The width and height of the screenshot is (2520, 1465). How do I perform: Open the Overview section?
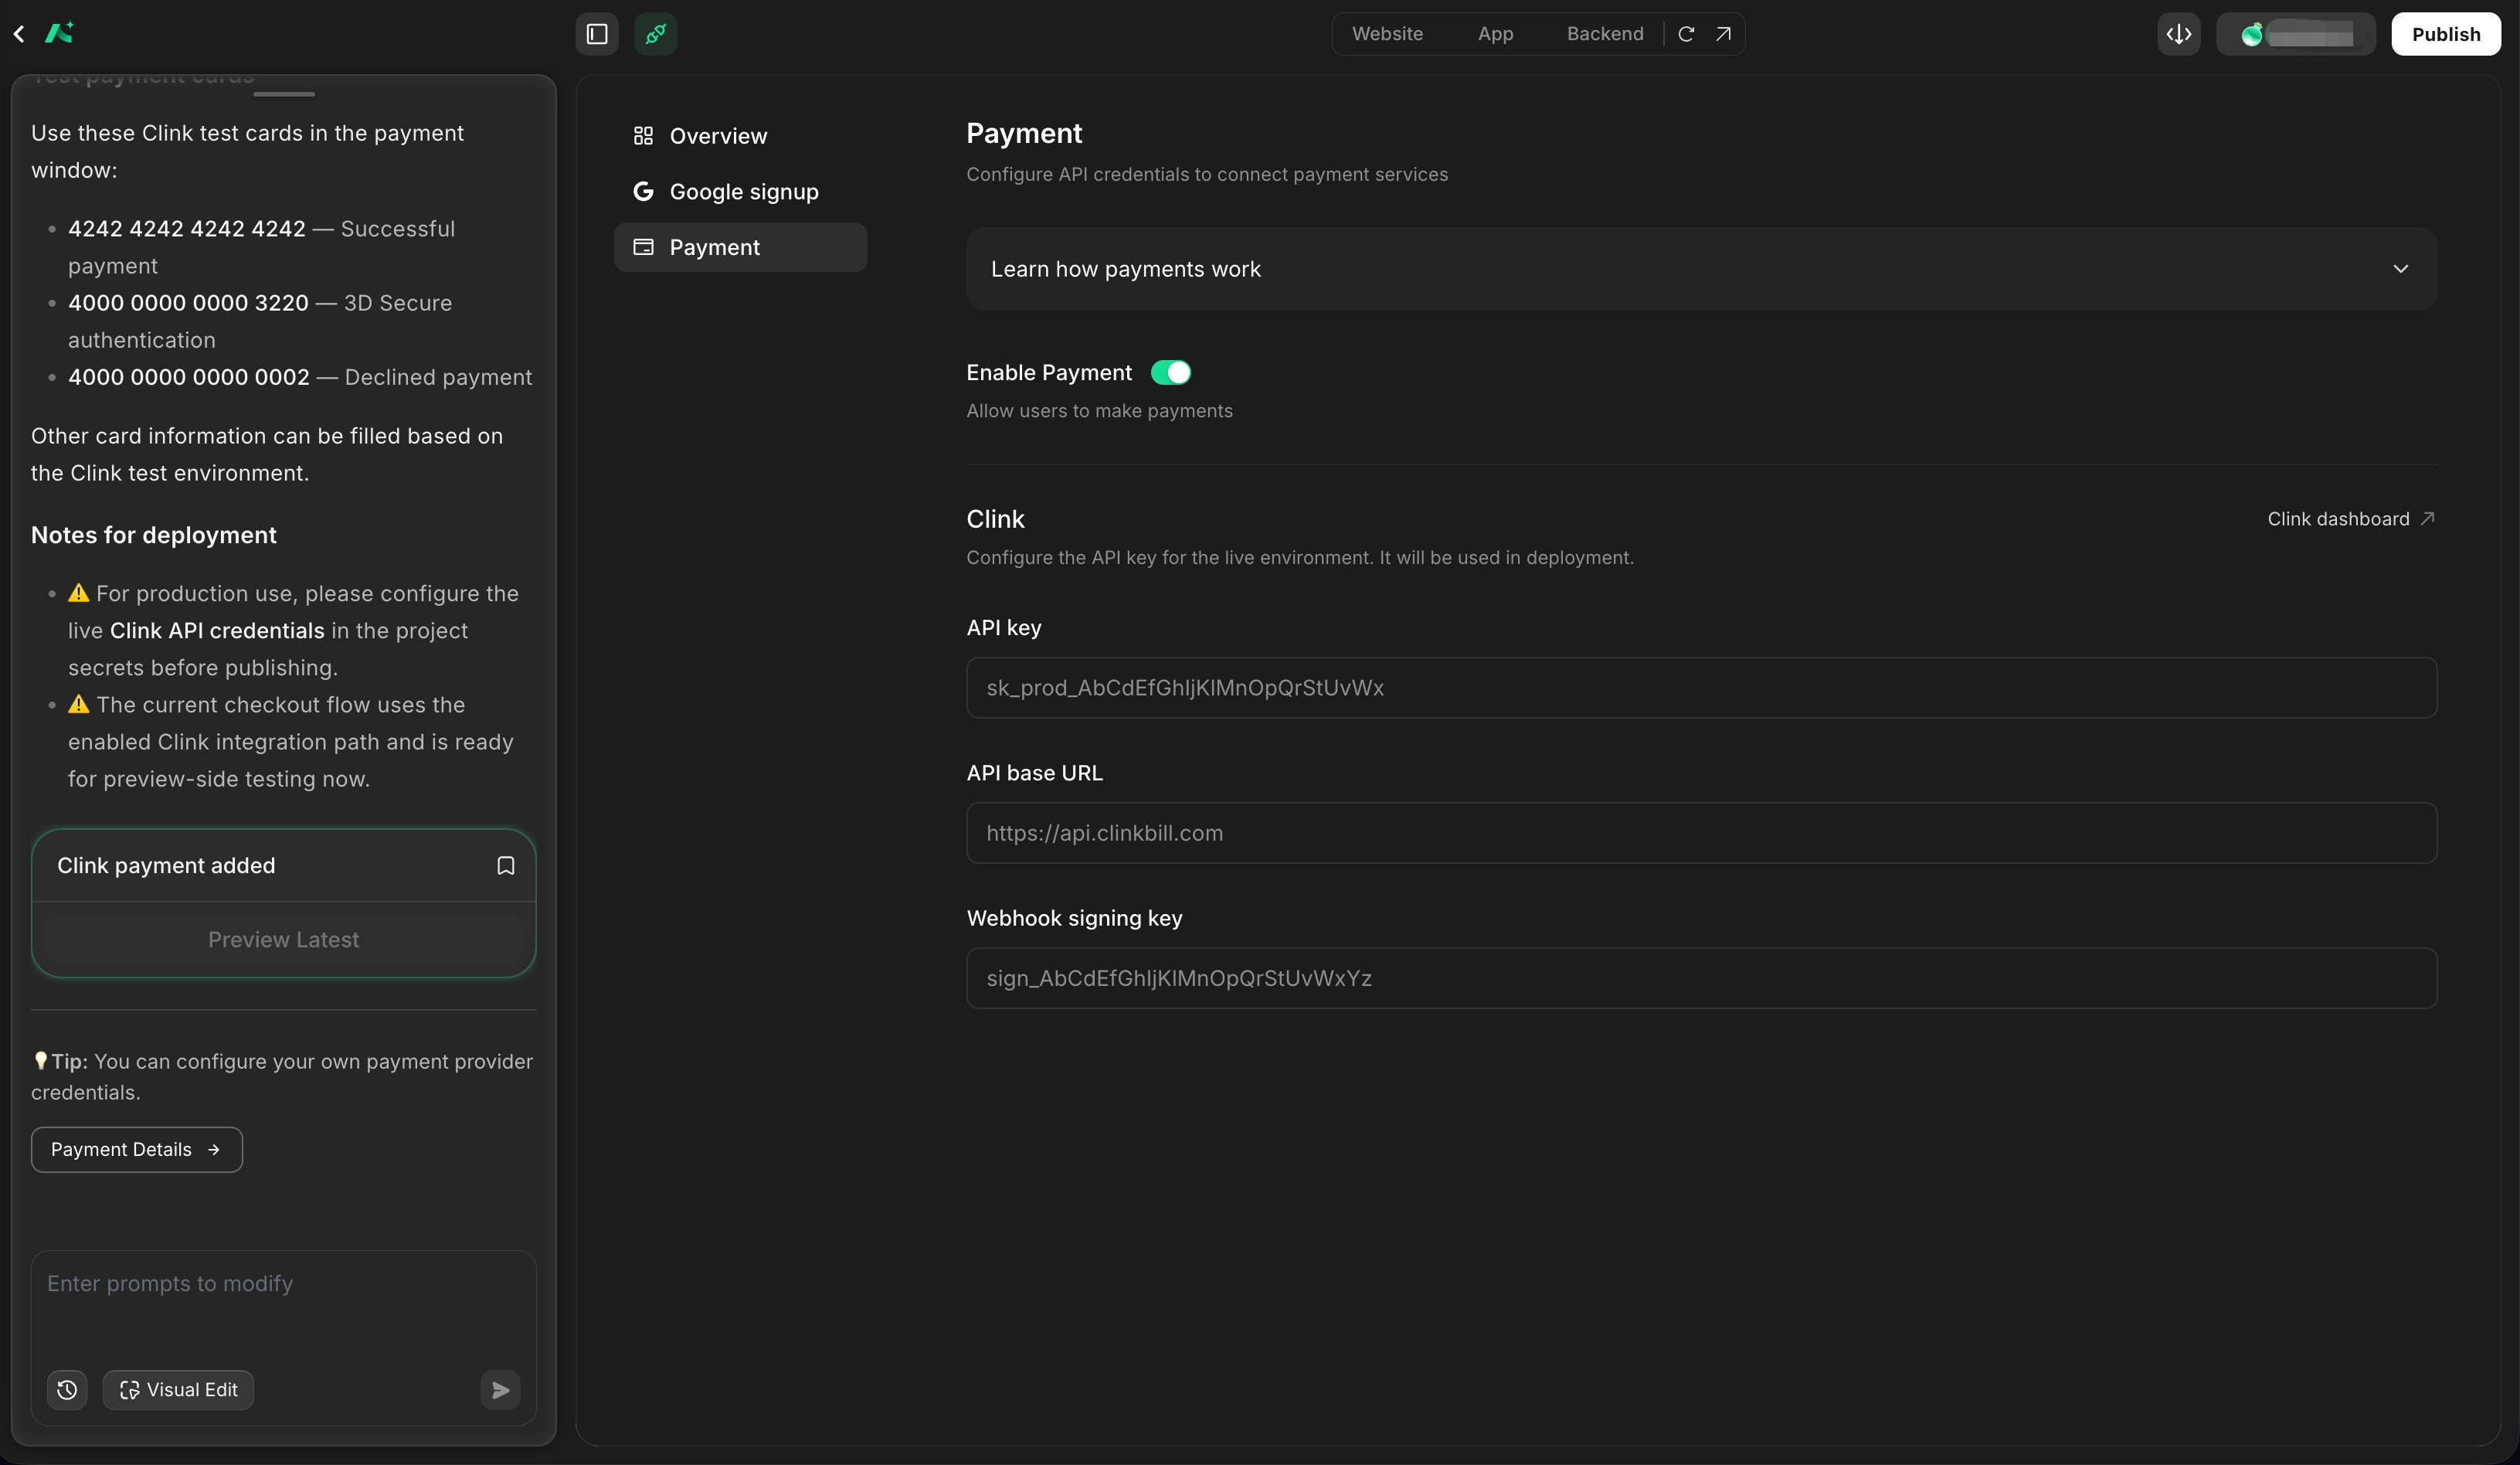(740, 136)
